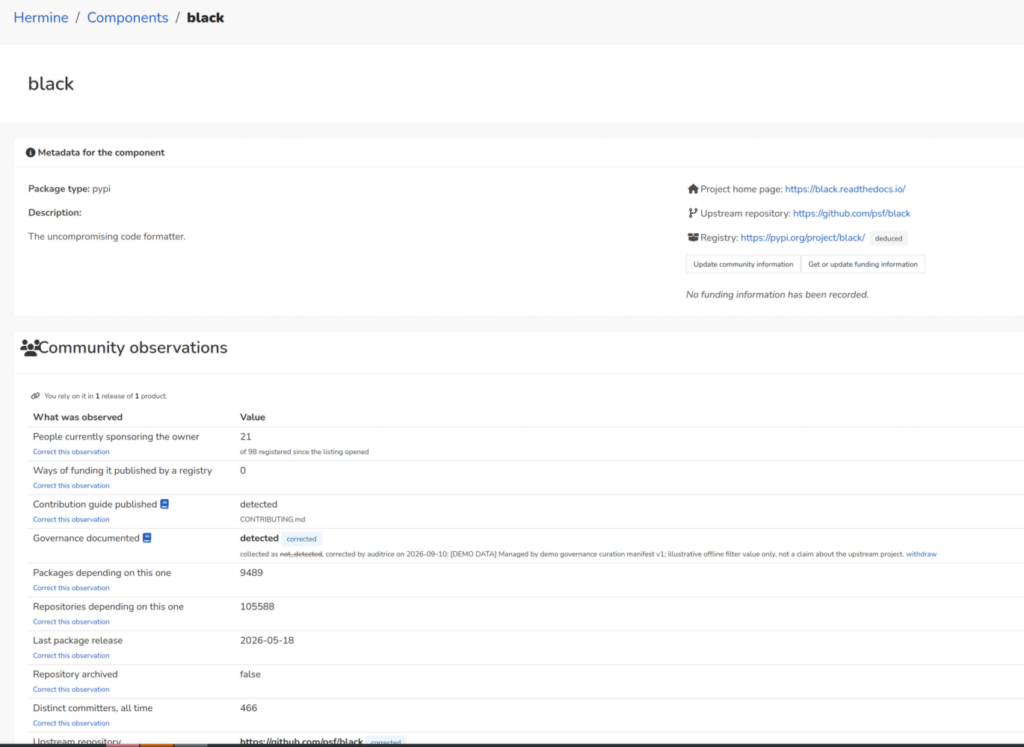Image resolution: width=1024 pixels, height=747 pixels.
Task: Click 'corrected' badge next to Governance detected
Action: point(301,539)
